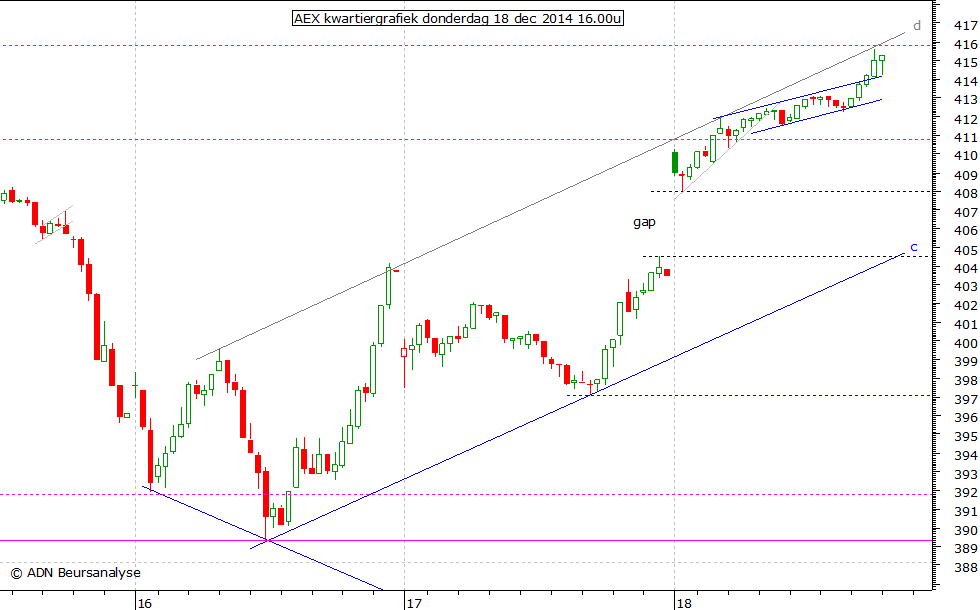This screenshot has width=980, height=610.
Task: Click the price label 396 on the axis
Action: click(x=966, y=417)
